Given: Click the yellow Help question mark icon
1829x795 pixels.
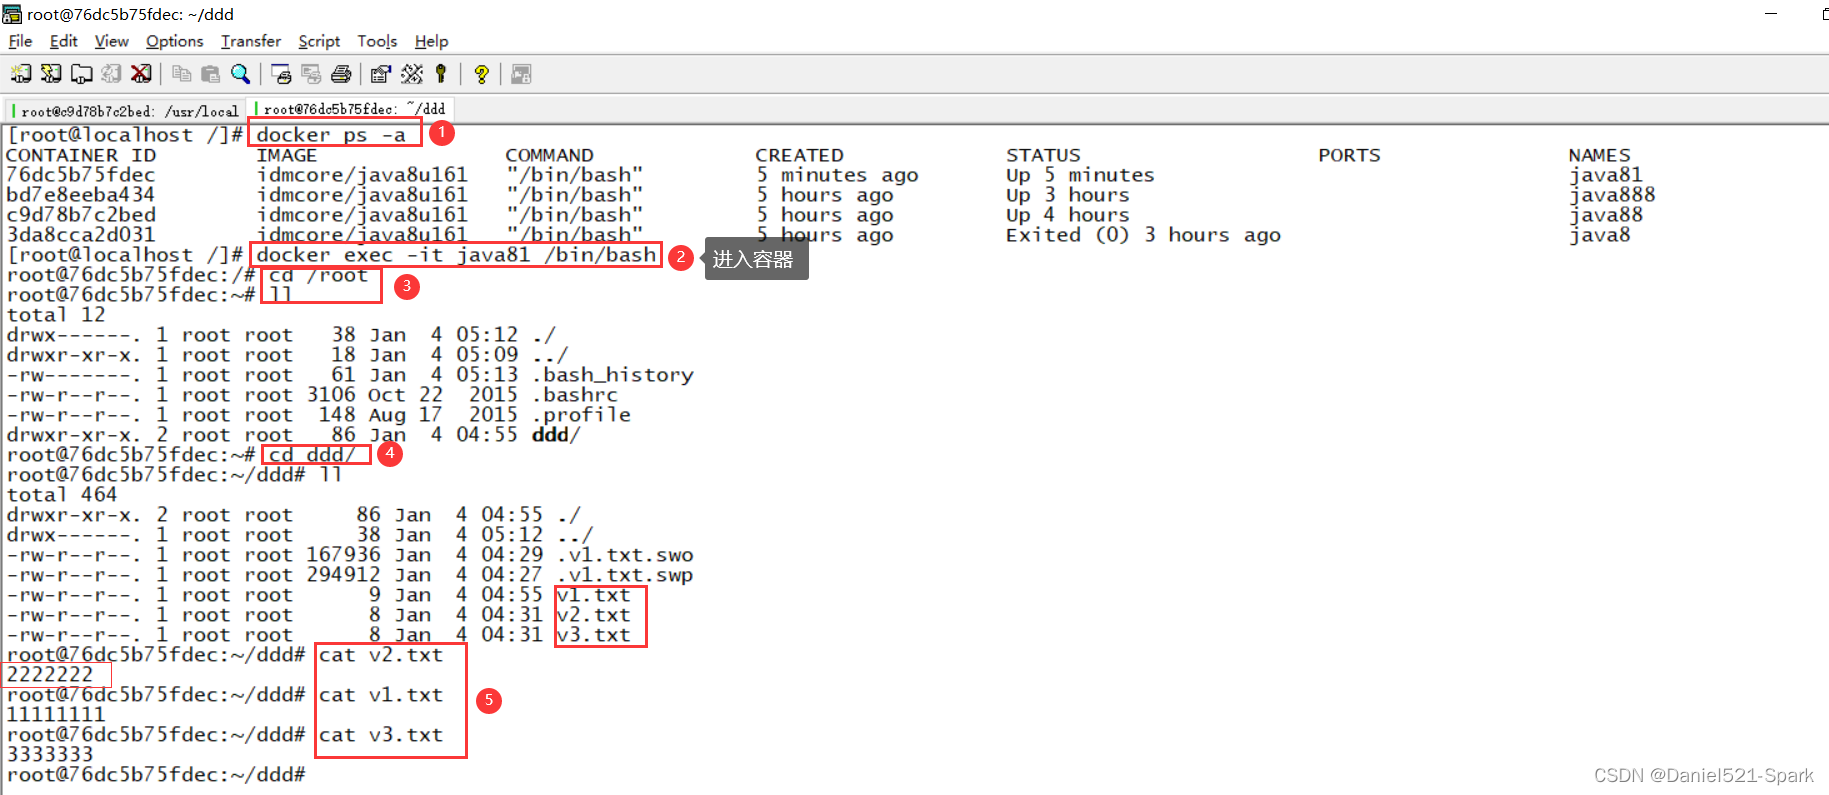Looking at the screenshot, I should click(x=481, y=74).
